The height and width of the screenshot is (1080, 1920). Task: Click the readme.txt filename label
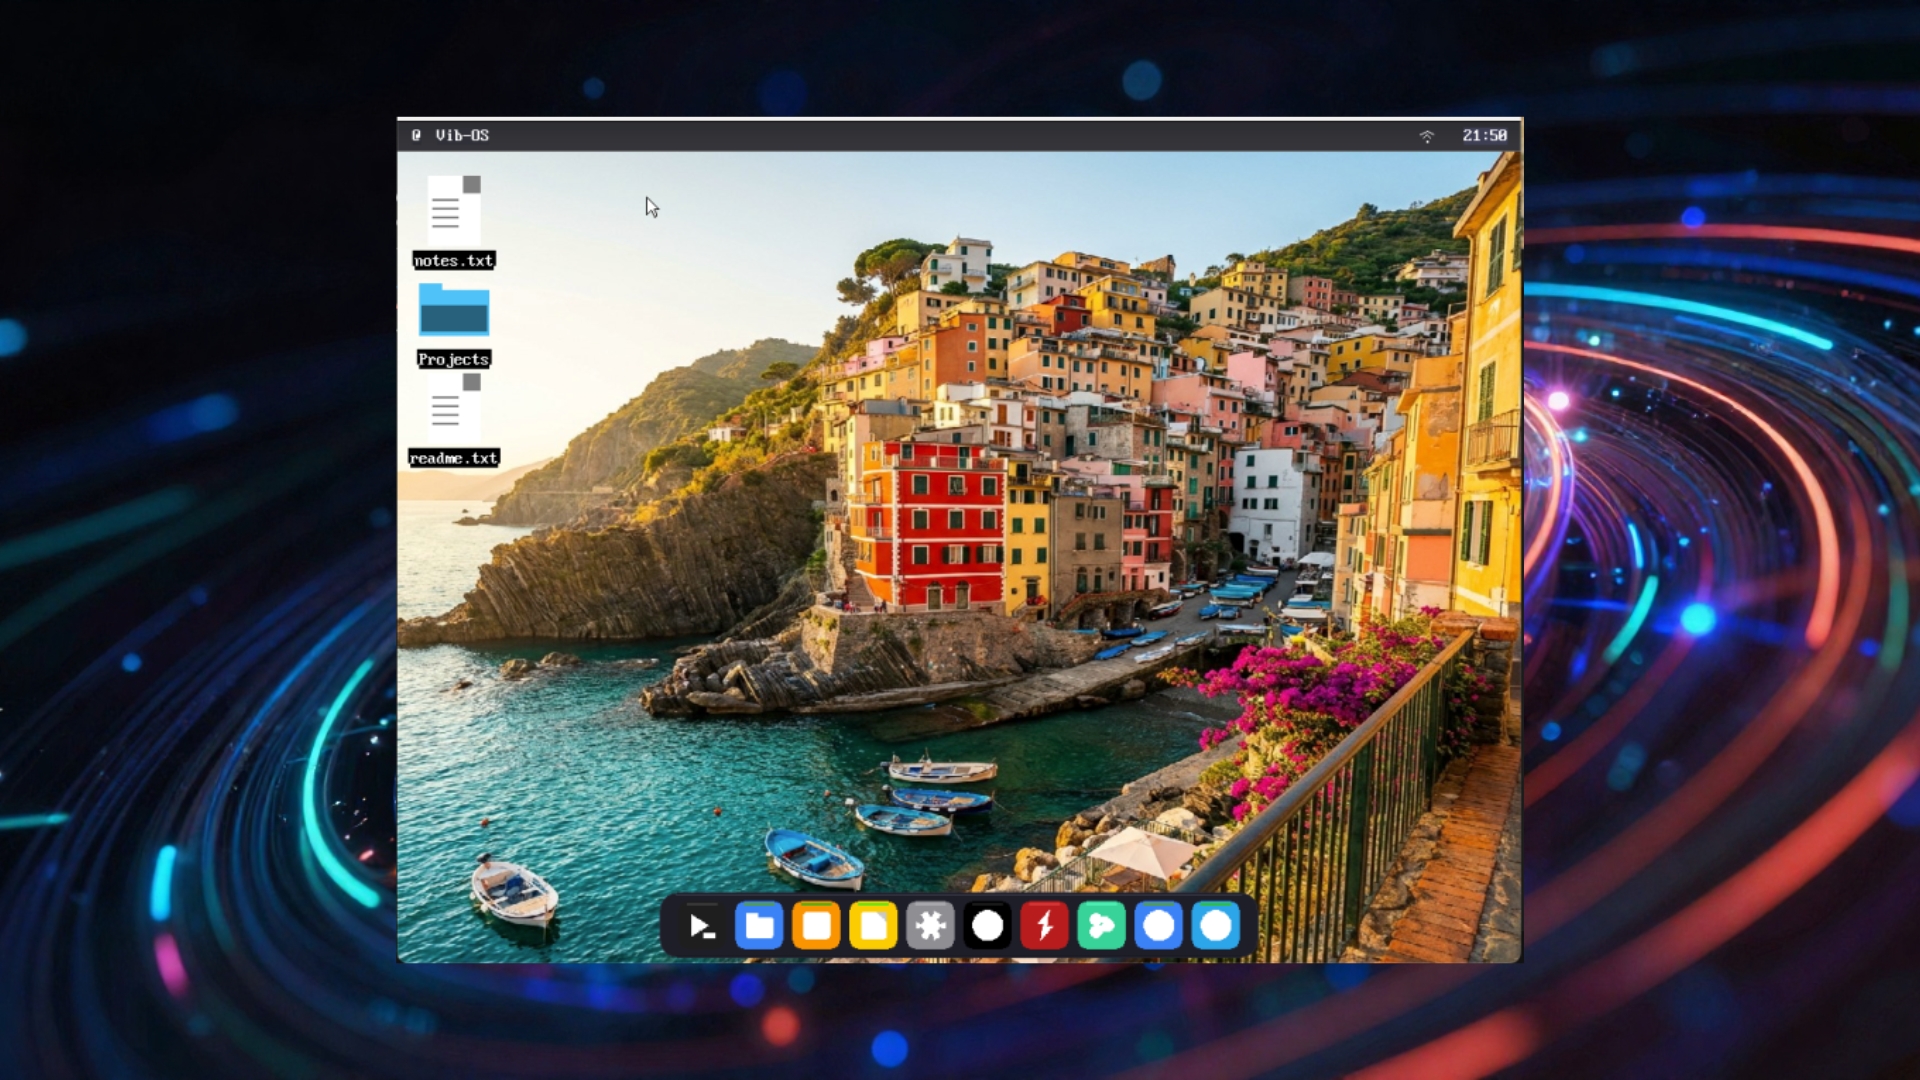454,458
